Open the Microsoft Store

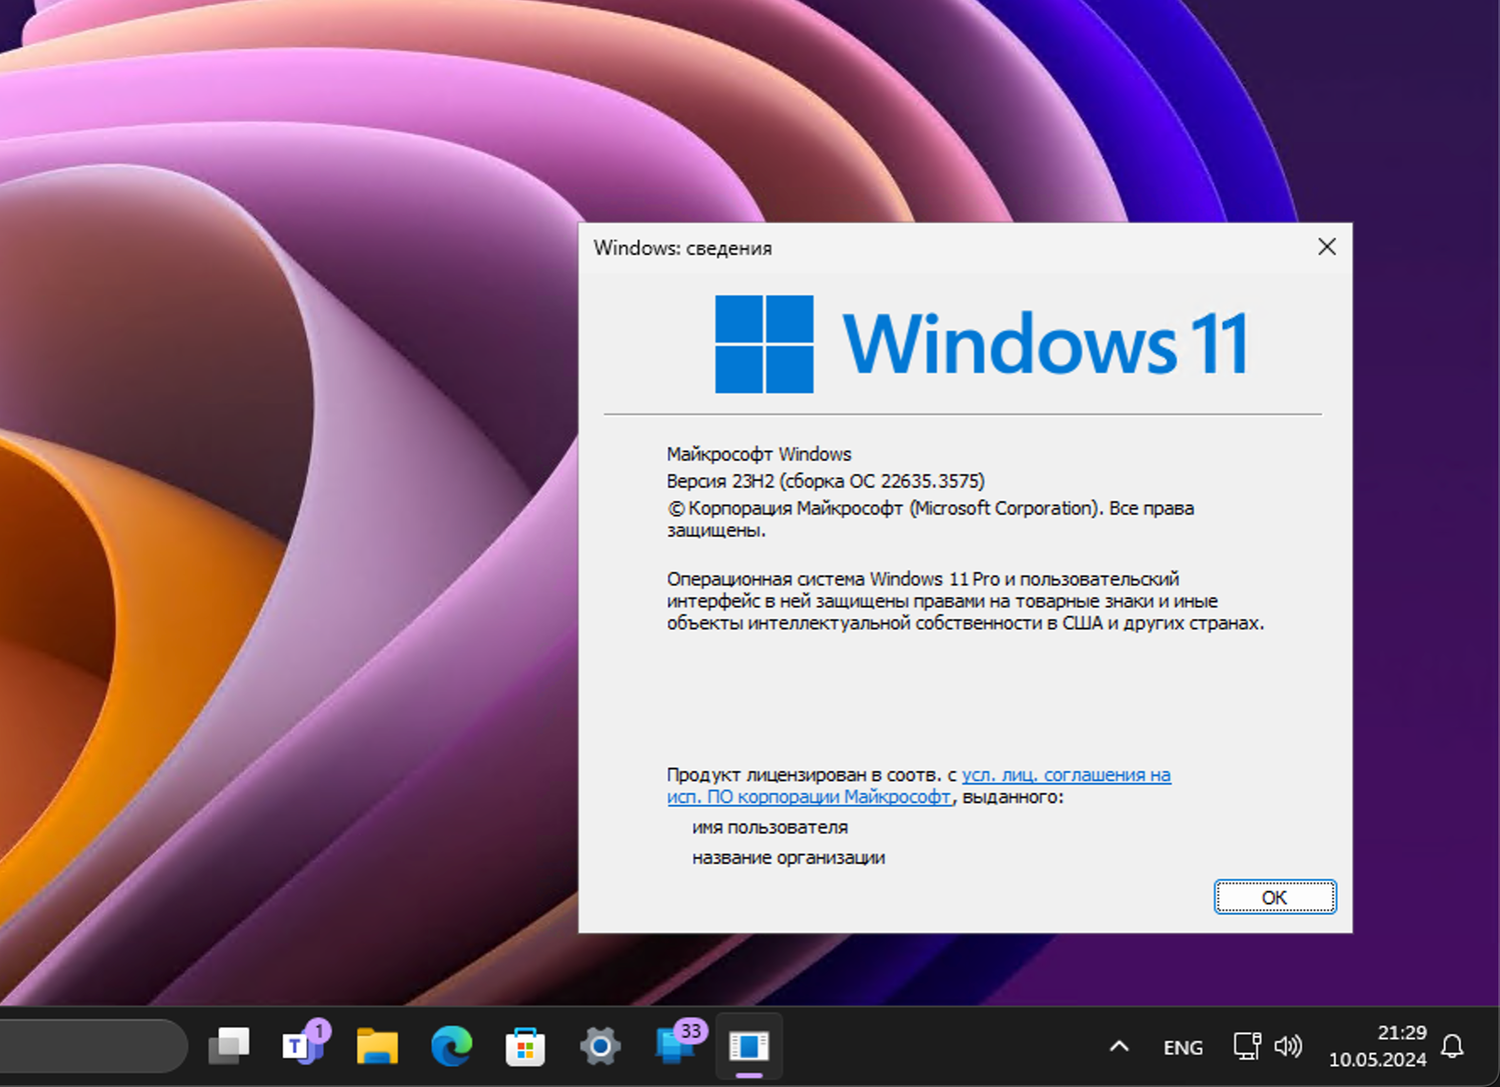click(525, 1046)
